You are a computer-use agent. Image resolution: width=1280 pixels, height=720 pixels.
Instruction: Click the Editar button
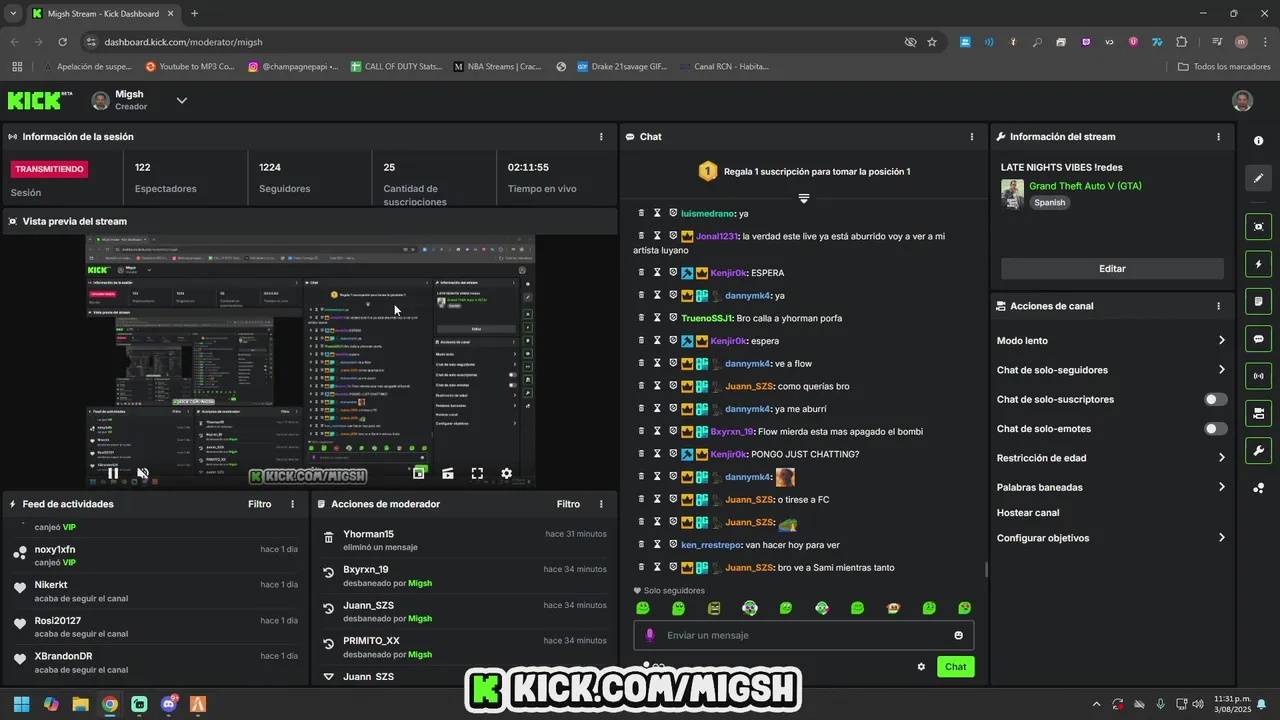pos(1112,269)
